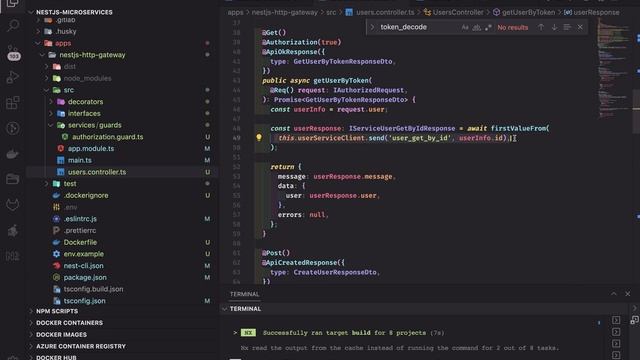This screenshot has width=640, height=360.
Task: Open the Search view in activity bar
Action: (x=13, y=26)
